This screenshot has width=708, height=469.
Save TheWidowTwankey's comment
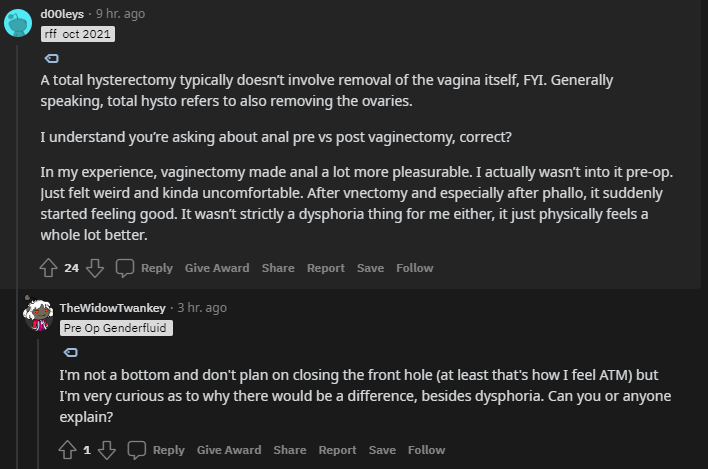382,450
